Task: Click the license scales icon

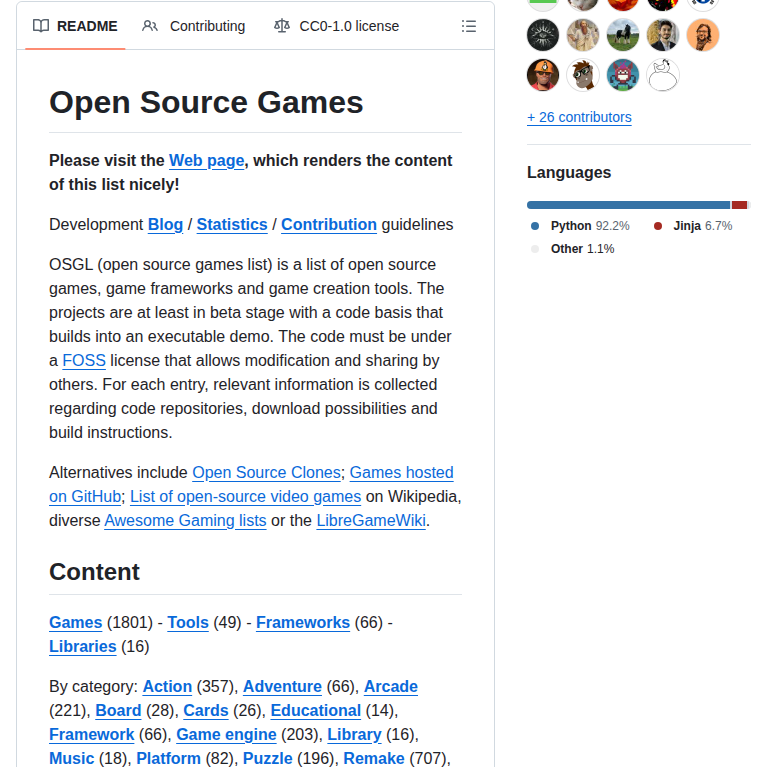Action: pyautogui.click(x=282, y=26)
